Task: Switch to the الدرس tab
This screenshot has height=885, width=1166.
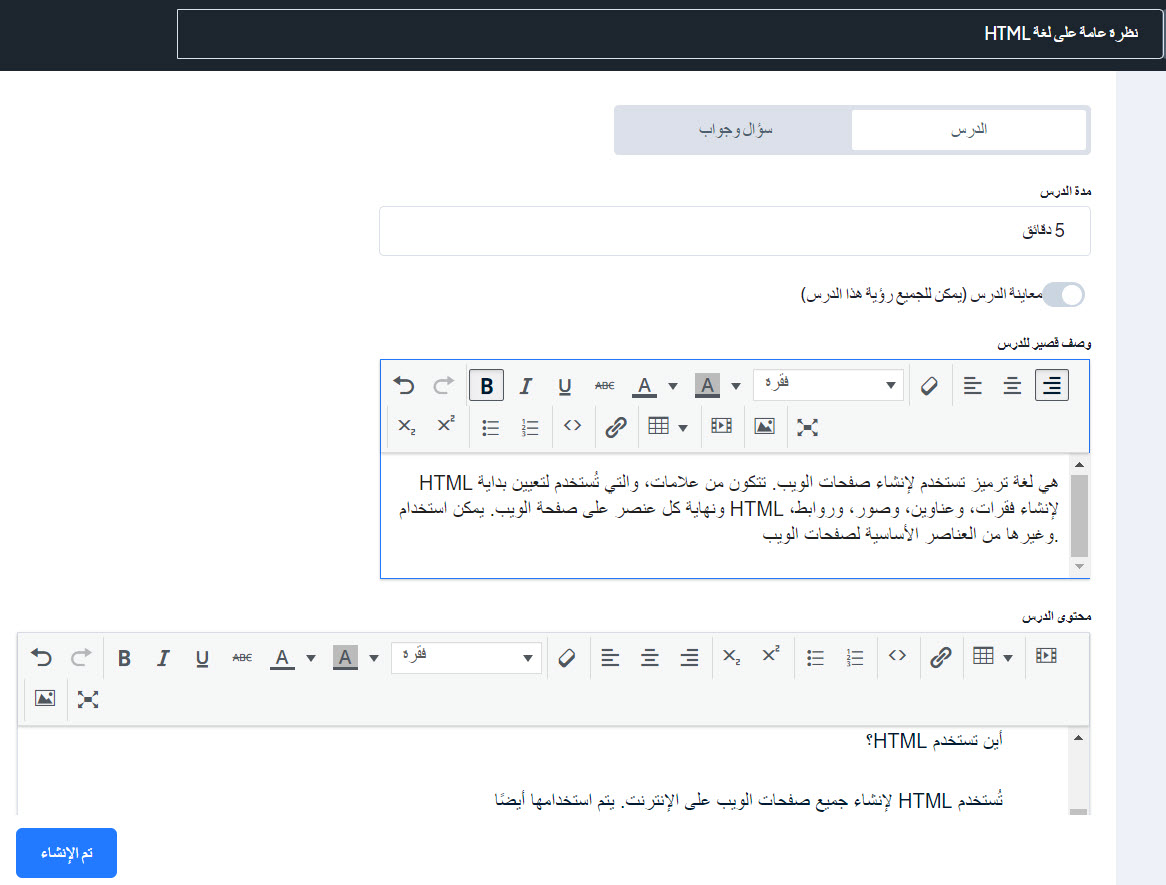Action: [968, 130]
